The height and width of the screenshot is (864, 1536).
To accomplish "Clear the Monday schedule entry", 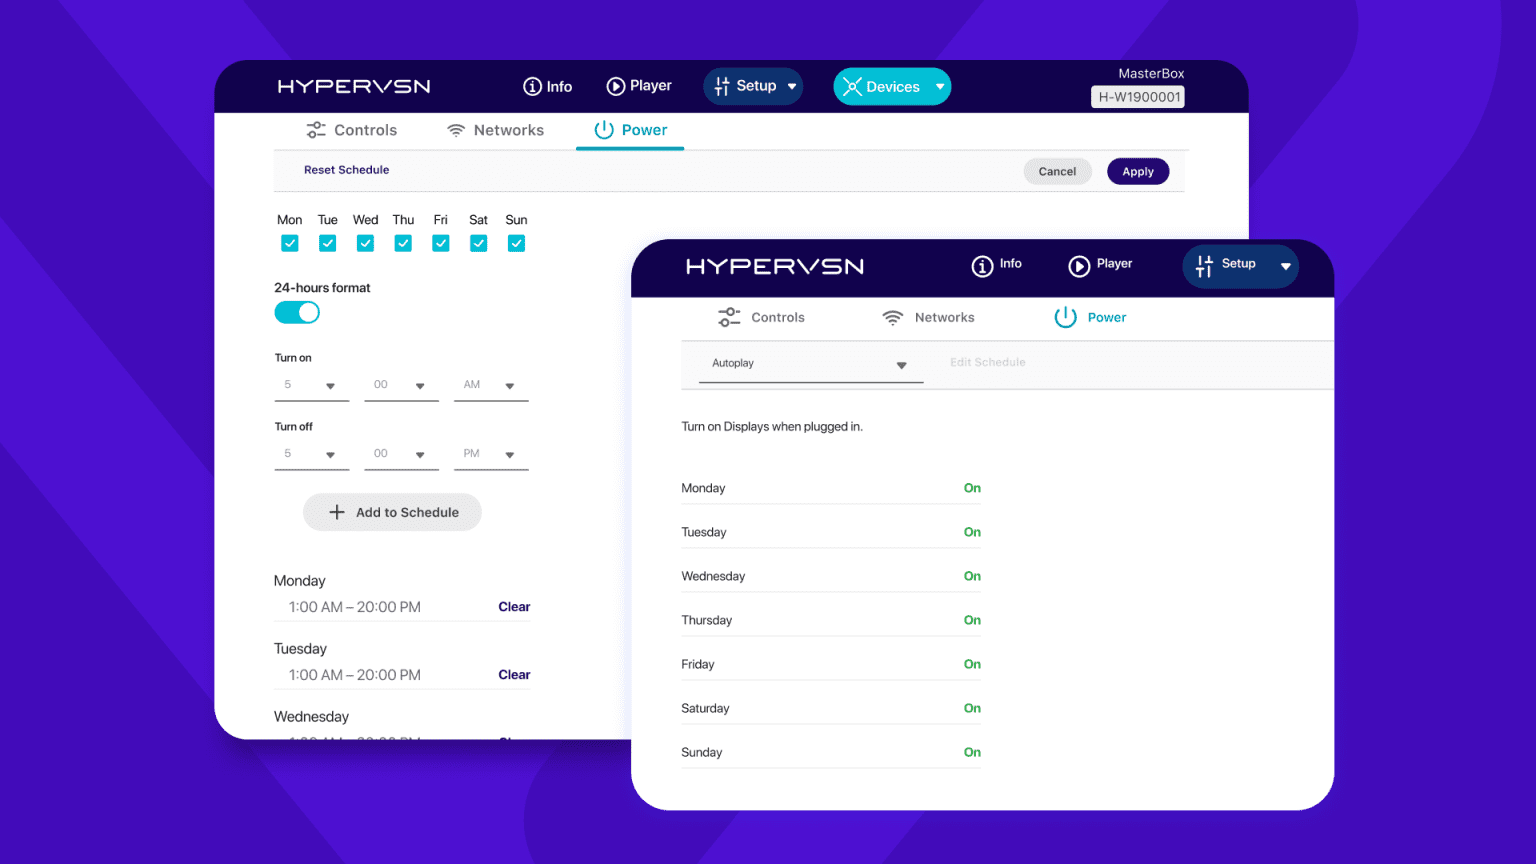I will [x=514, y=607].
